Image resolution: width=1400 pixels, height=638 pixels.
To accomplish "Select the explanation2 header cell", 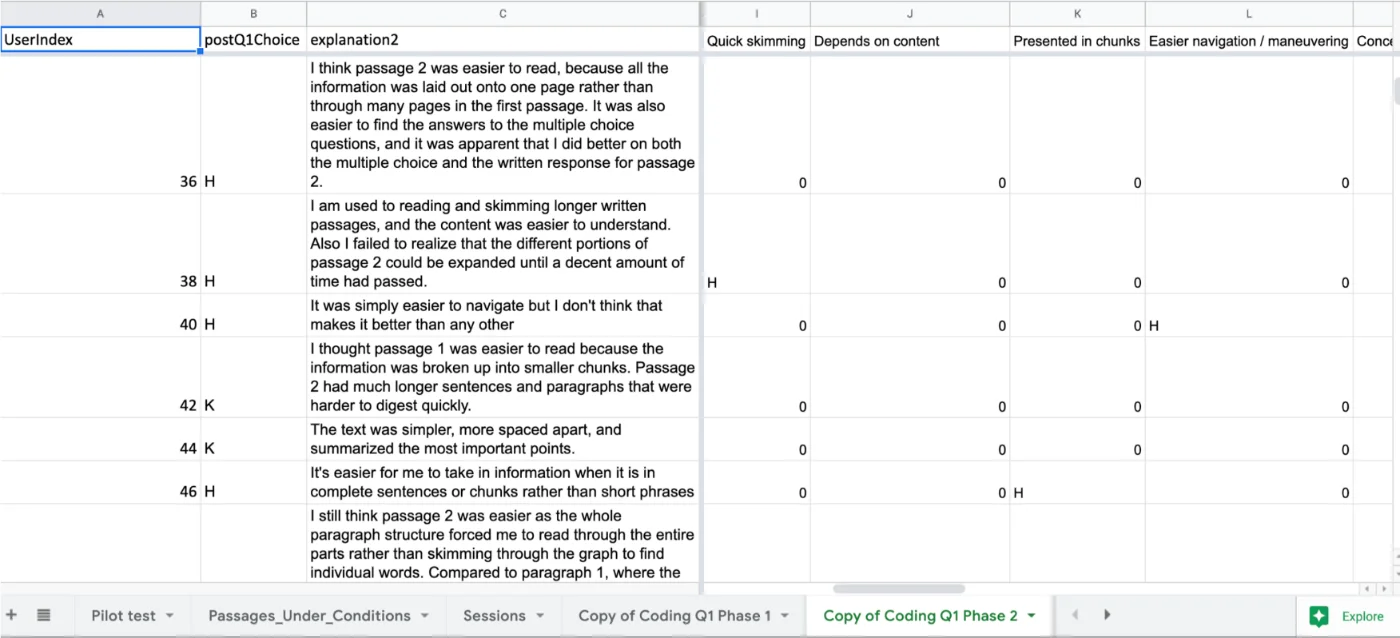I will (503, 40).
